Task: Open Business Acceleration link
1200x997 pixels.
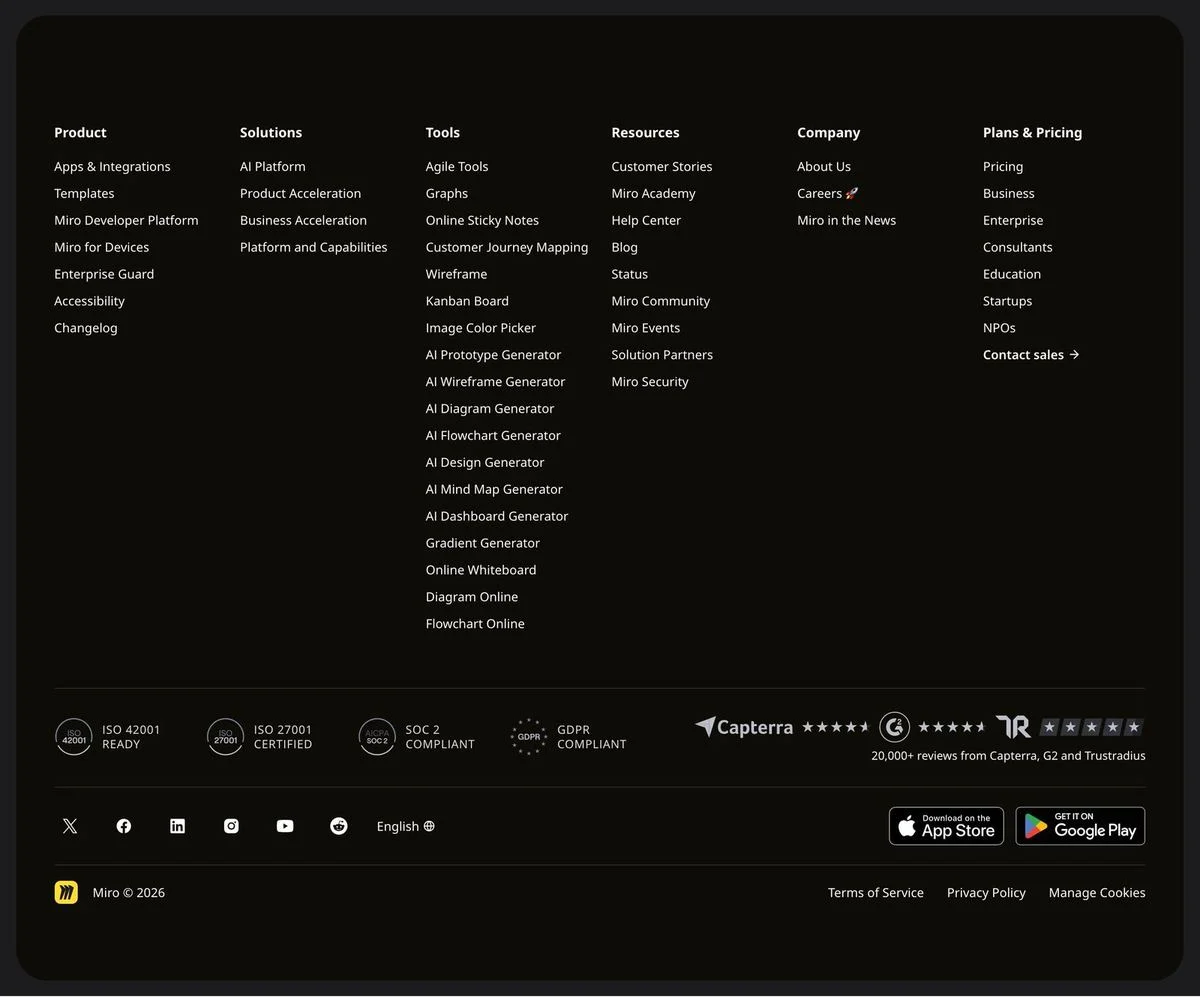Action: click(x=303, y=221)
